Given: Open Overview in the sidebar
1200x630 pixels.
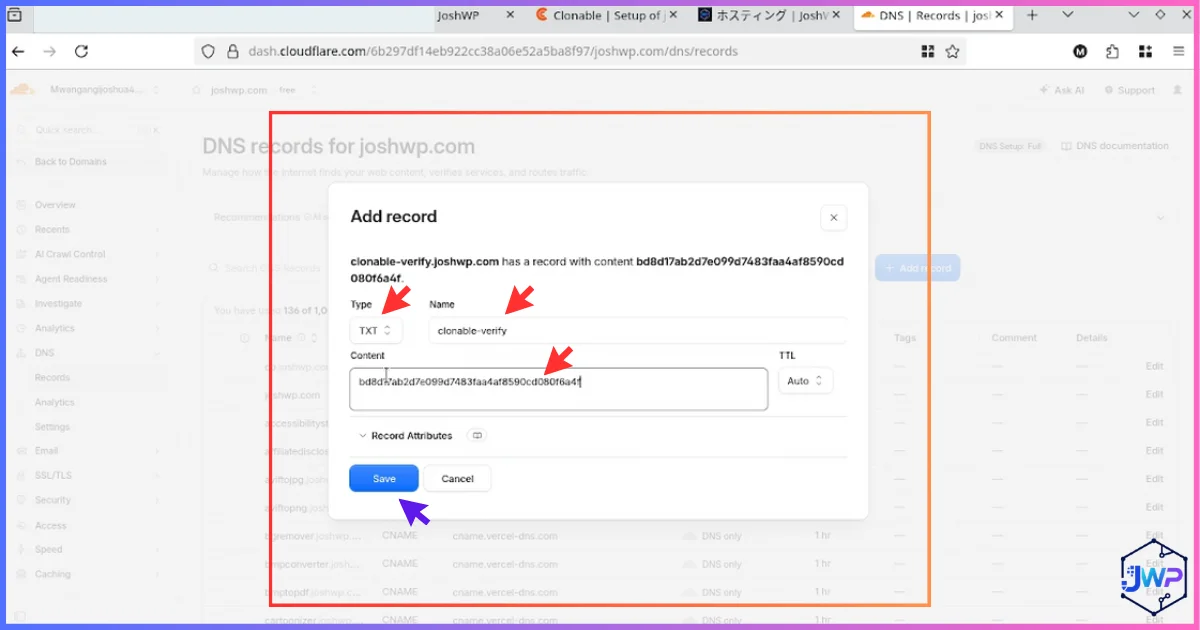Looking at the screenshot, I should [55, 205].
